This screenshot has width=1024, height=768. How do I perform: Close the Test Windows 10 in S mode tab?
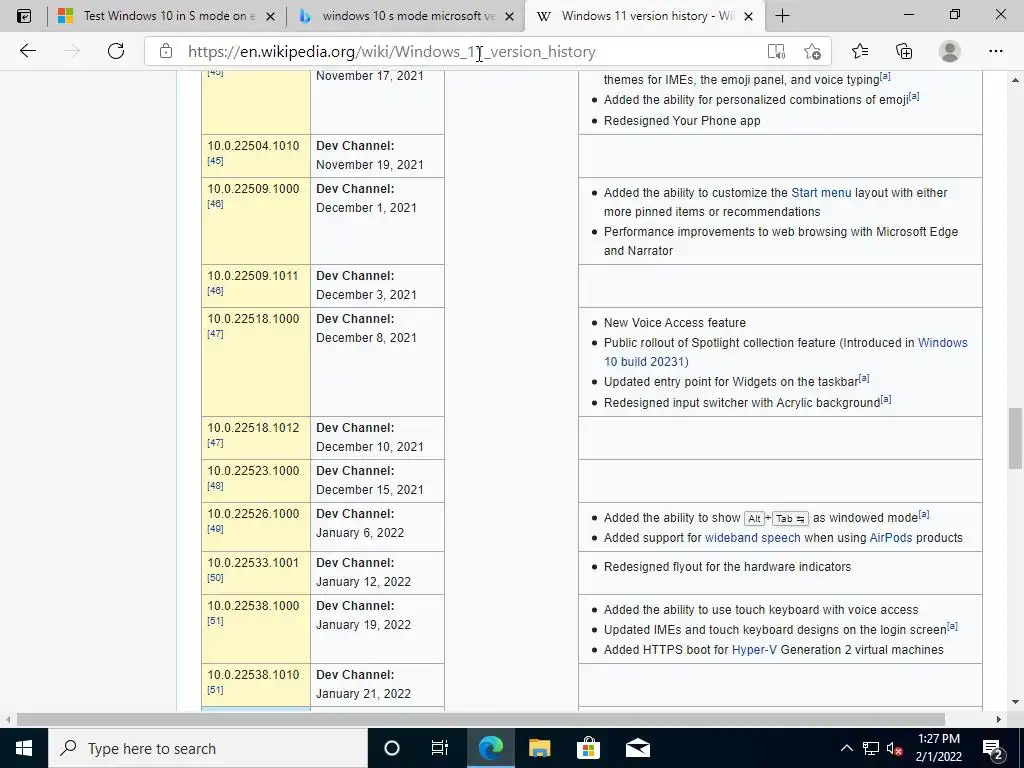pyautogui.click(x=270, y=16)
